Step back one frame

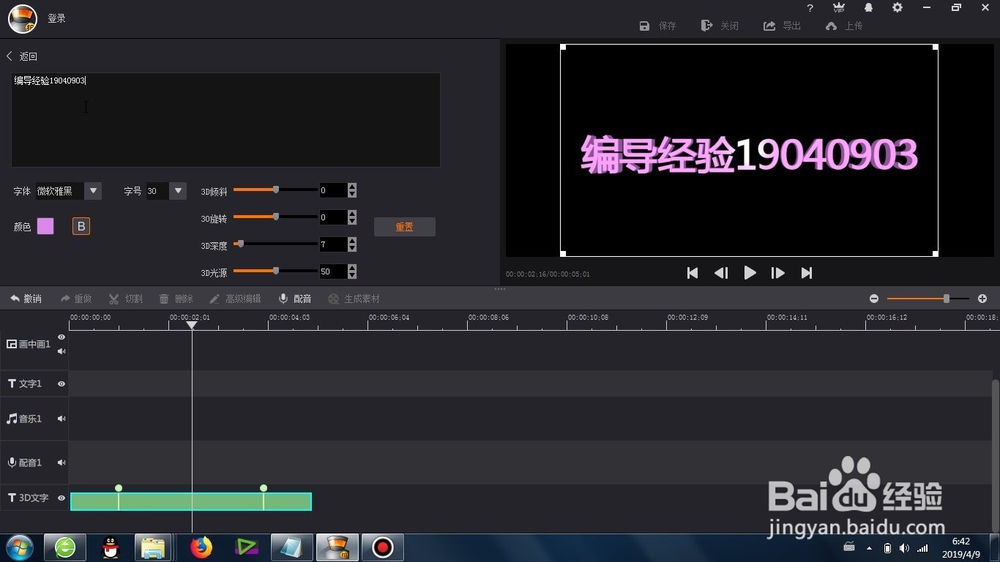tap(721, 273)
